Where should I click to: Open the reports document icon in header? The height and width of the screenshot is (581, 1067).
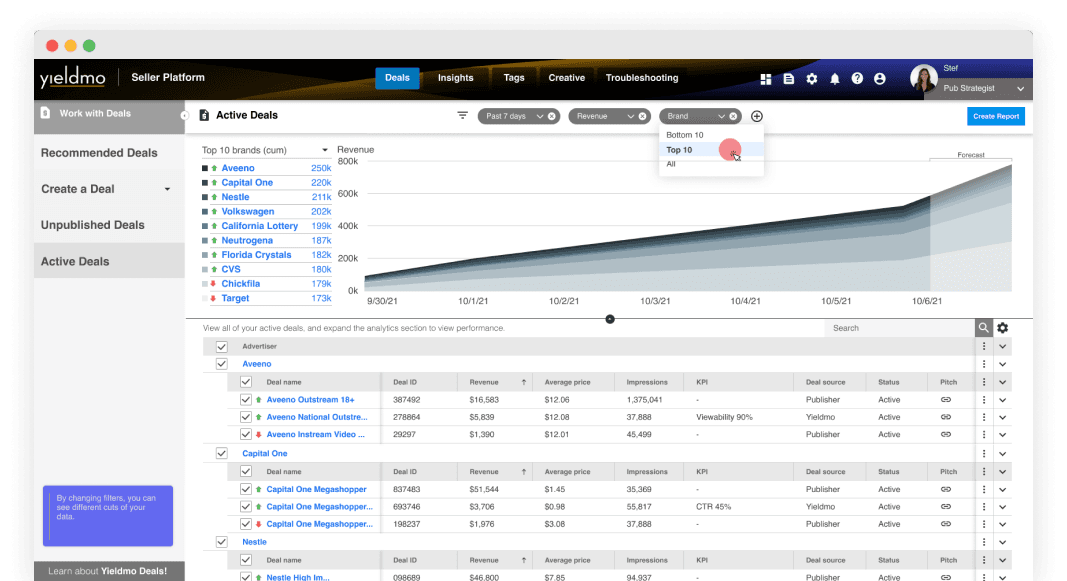tap(789, 79)
